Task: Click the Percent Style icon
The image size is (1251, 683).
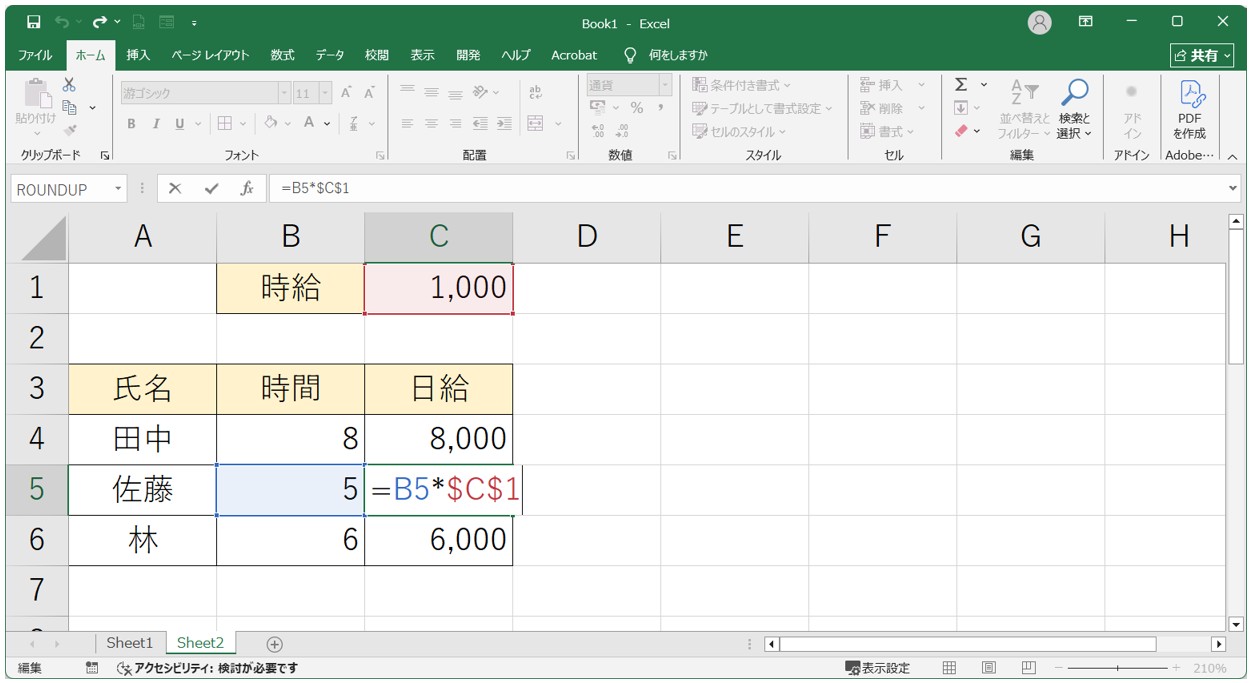Action: (636, 108)
